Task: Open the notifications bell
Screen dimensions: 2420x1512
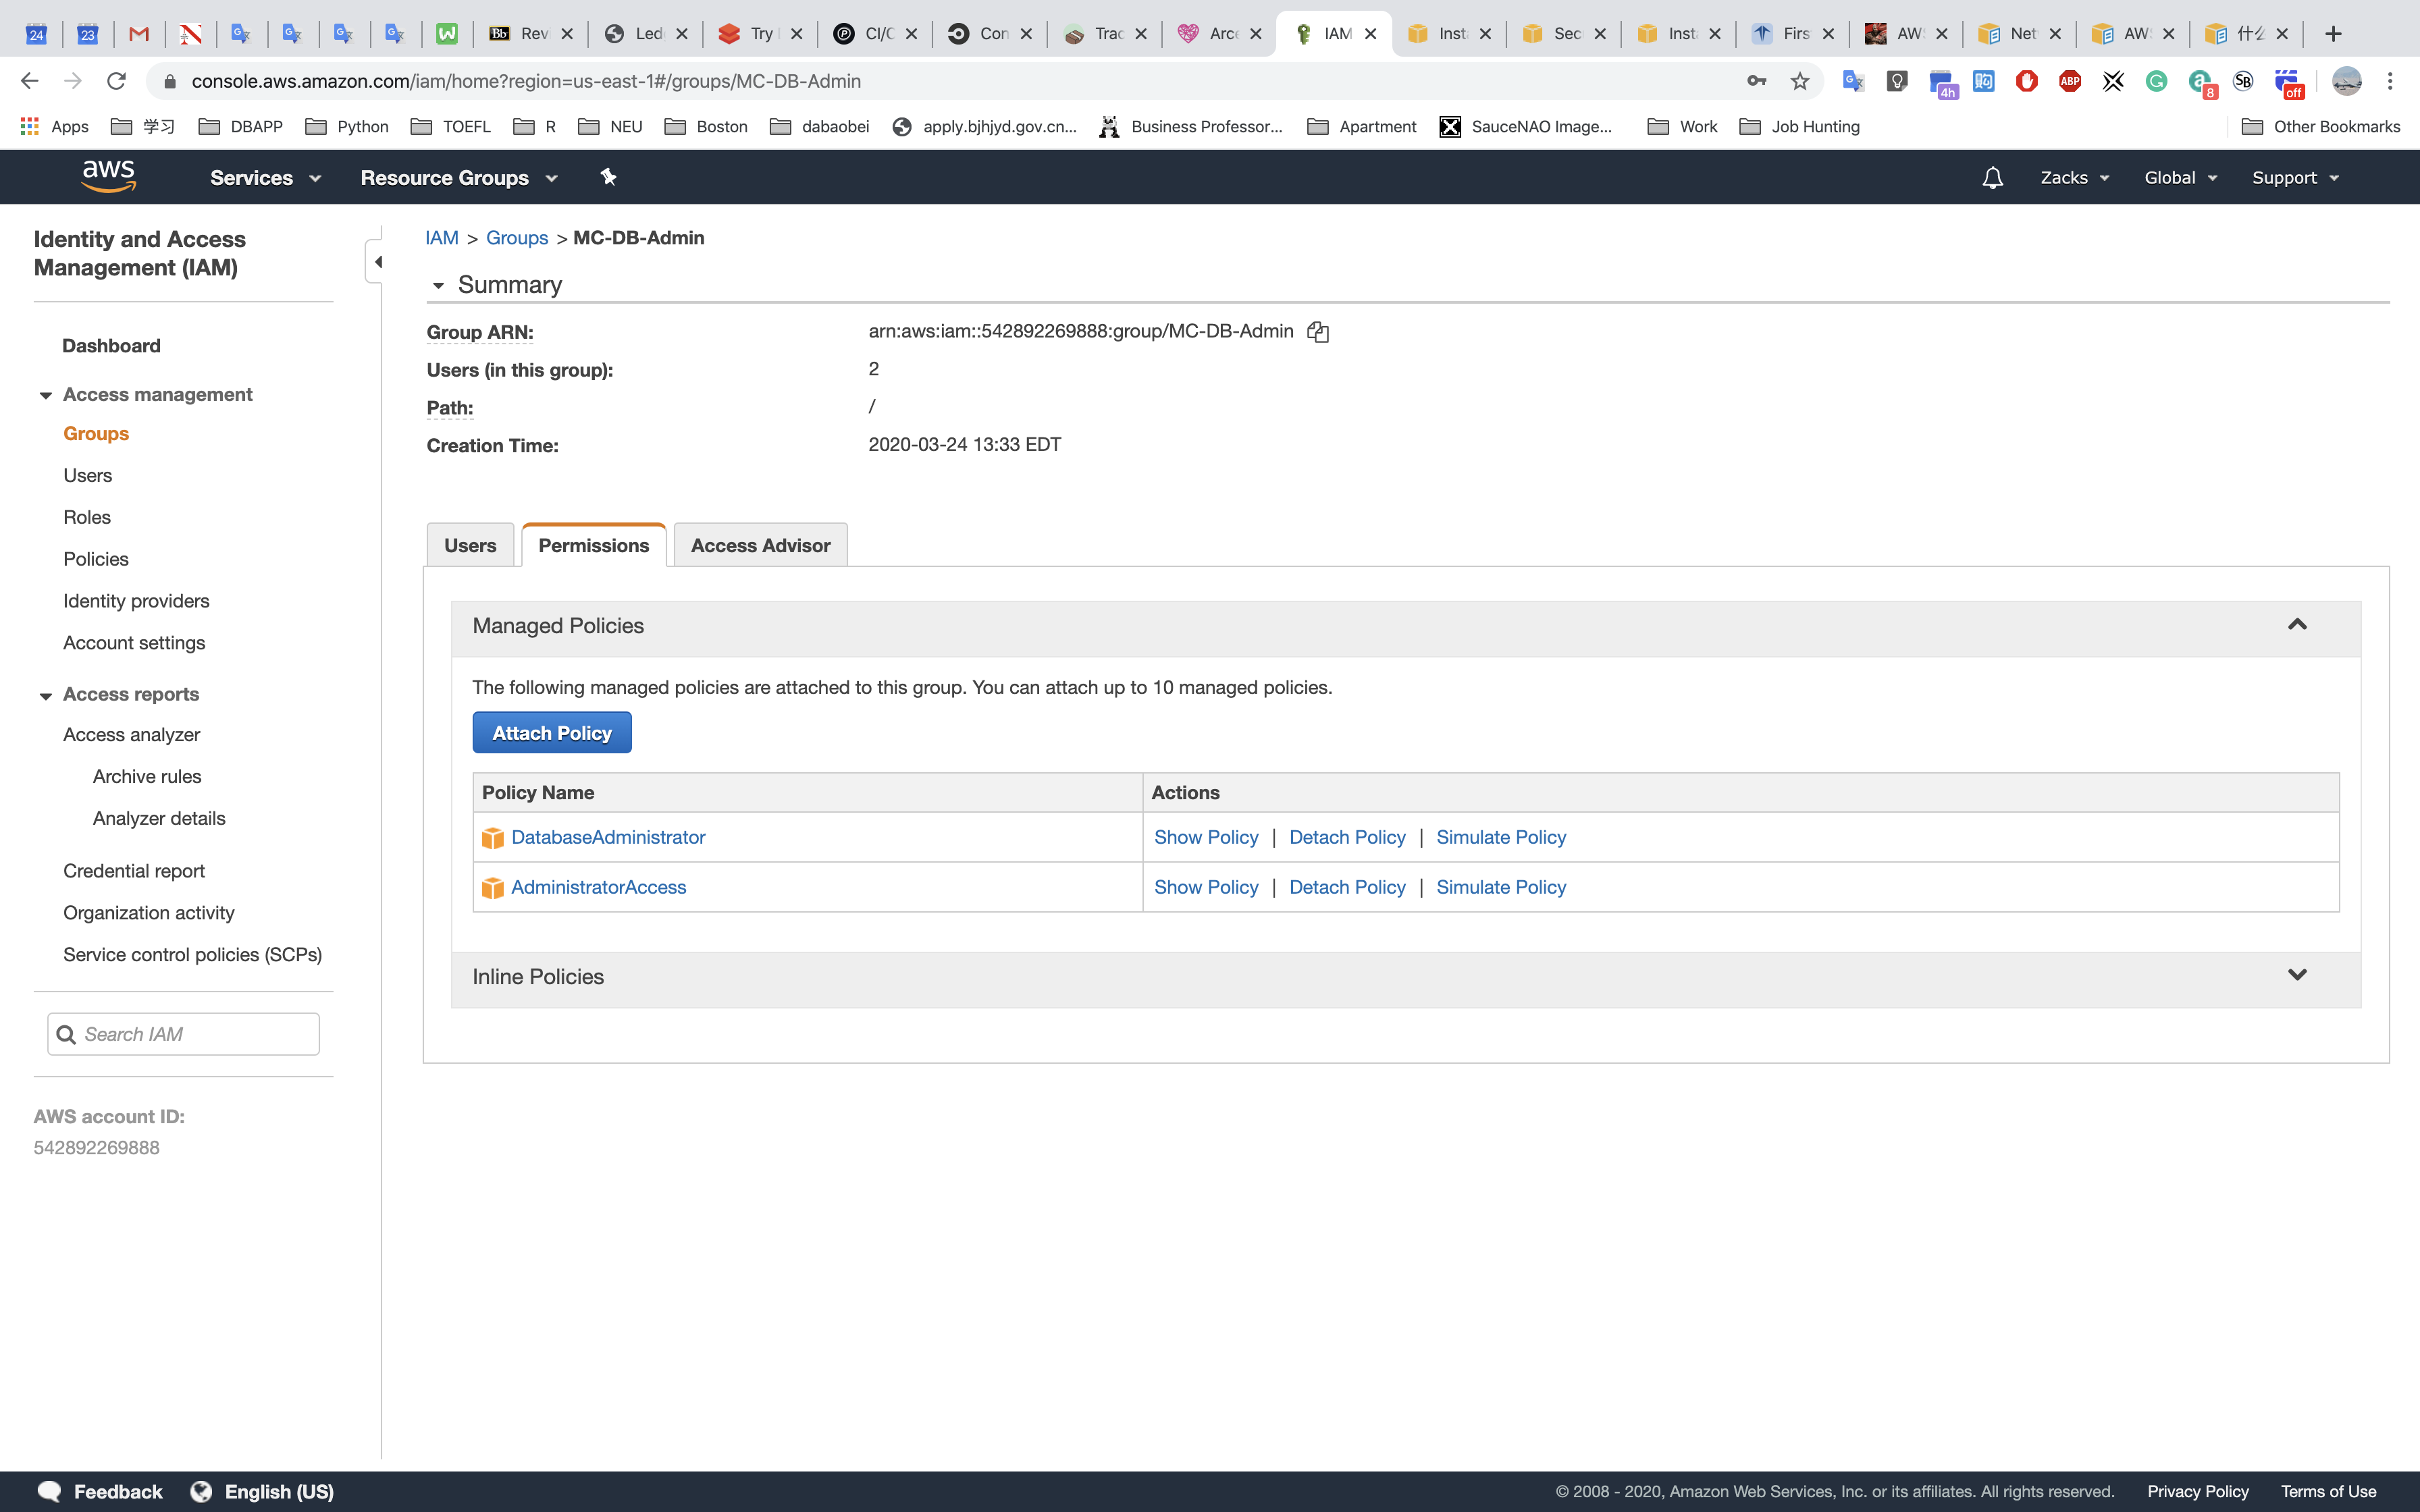Action: (x=1992, y=178)
